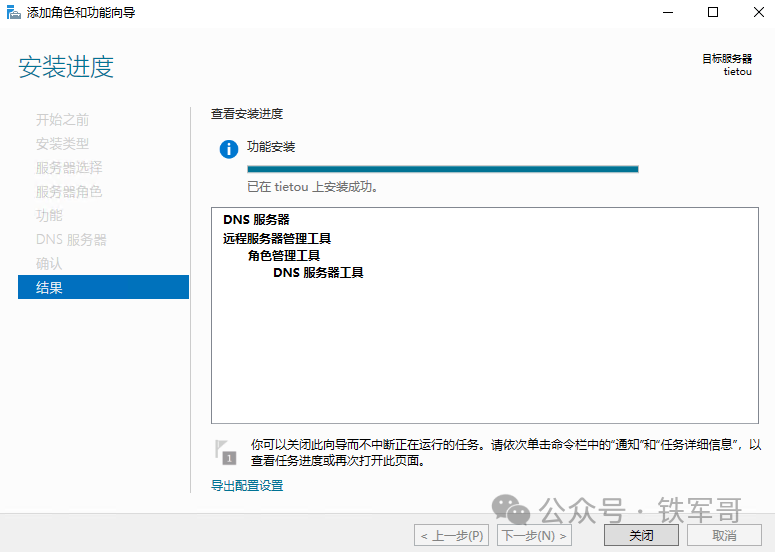The width and height of the screenshot is (775, 552).
Task: Select the 开始之前 step
Action: coord(62,120)
